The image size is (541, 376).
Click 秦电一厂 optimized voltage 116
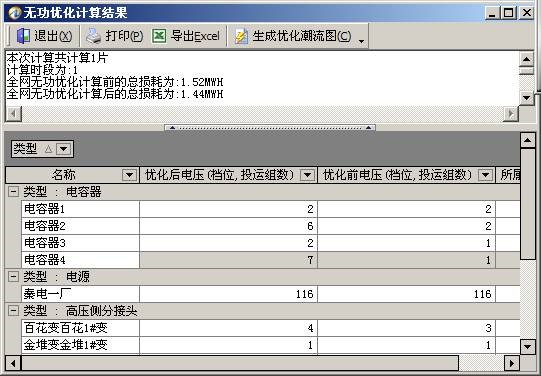point(228,294)
